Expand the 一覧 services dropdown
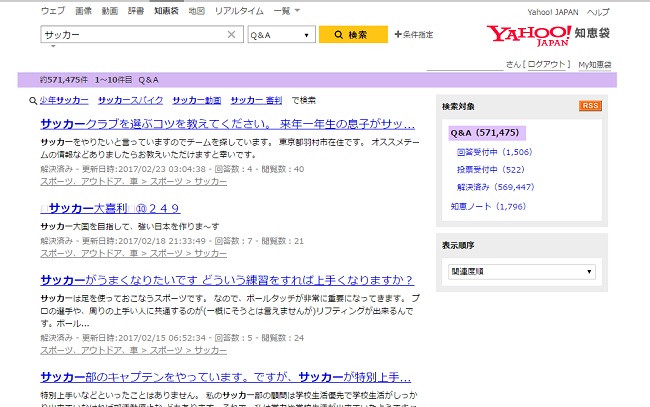 (286, 11)
